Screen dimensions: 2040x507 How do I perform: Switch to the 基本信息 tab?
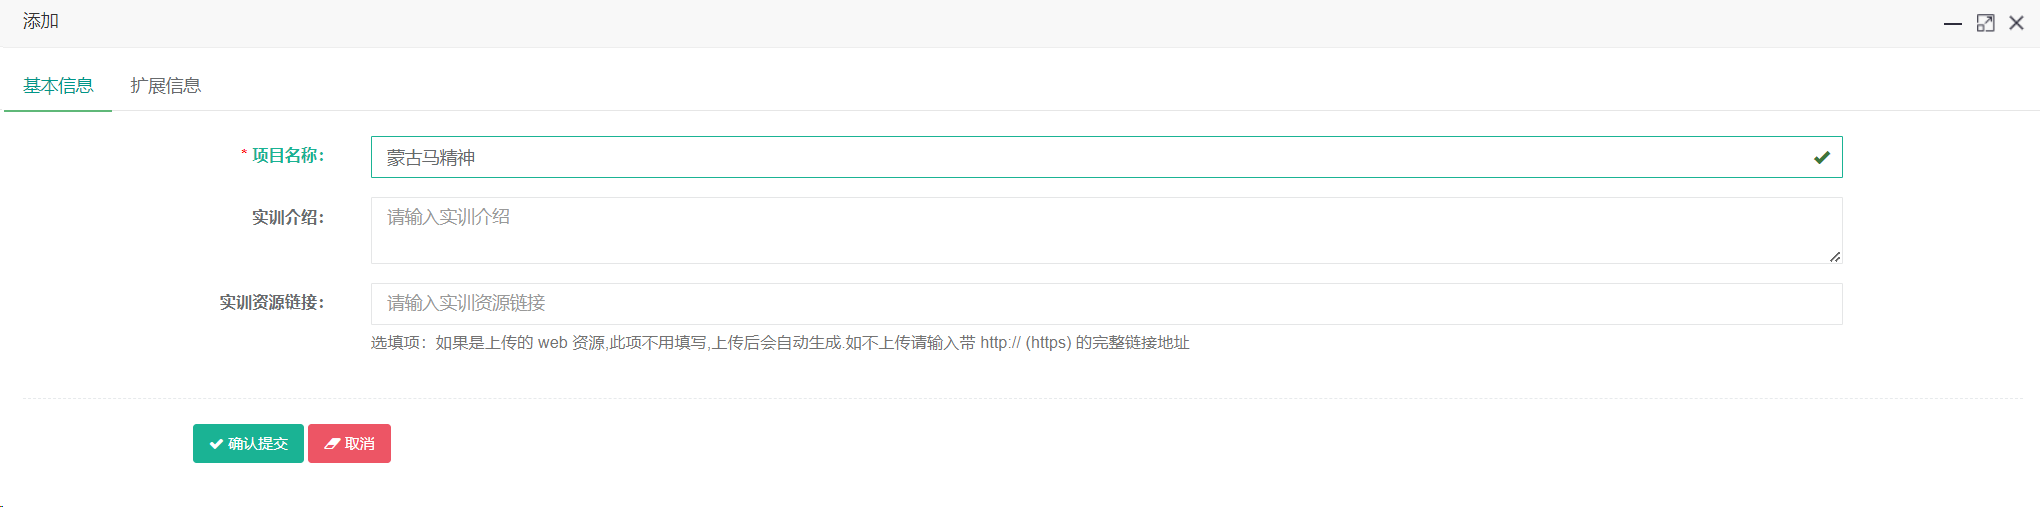pos(58,86)
